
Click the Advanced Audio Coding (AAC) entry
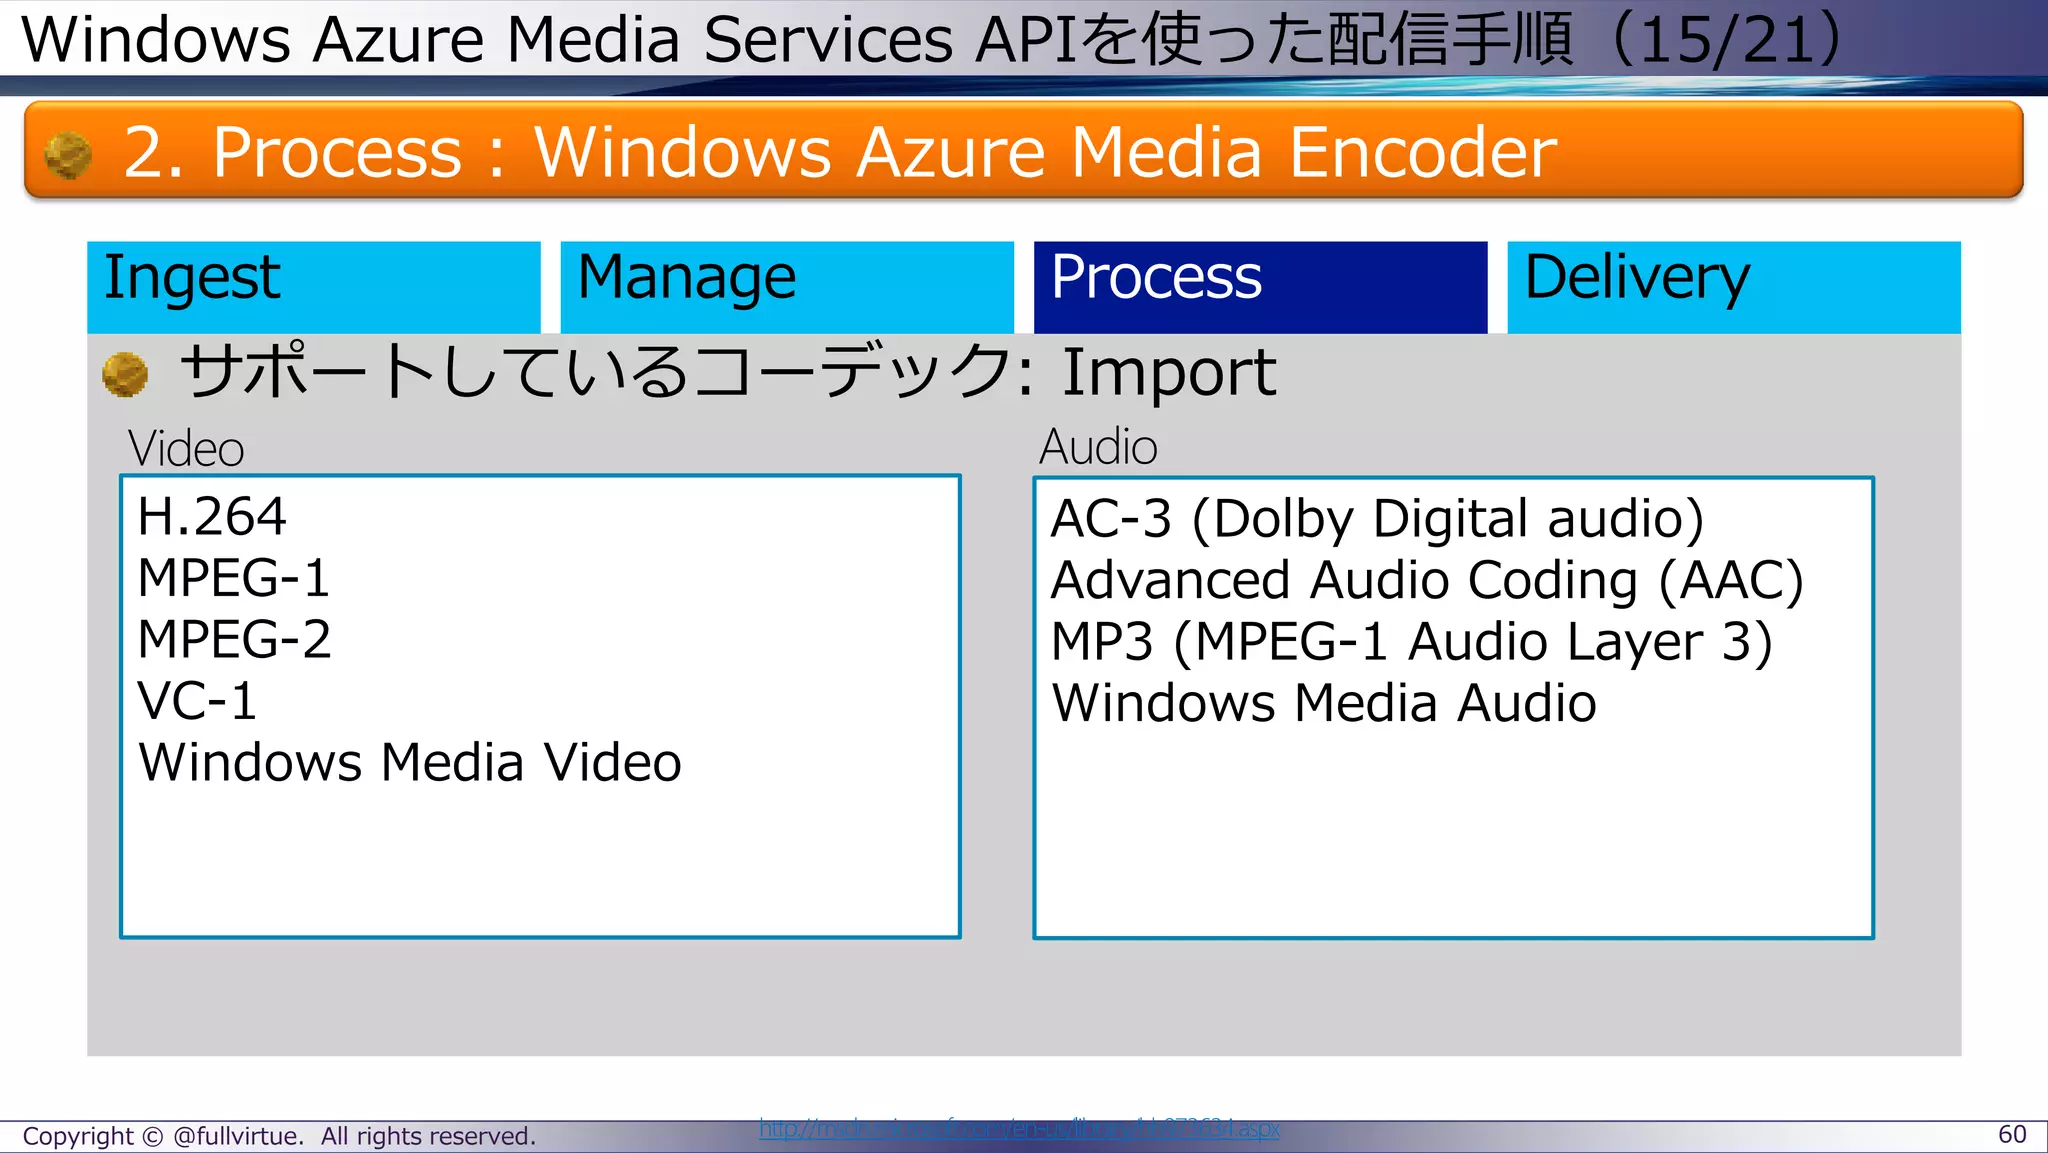coord(1427,581)
